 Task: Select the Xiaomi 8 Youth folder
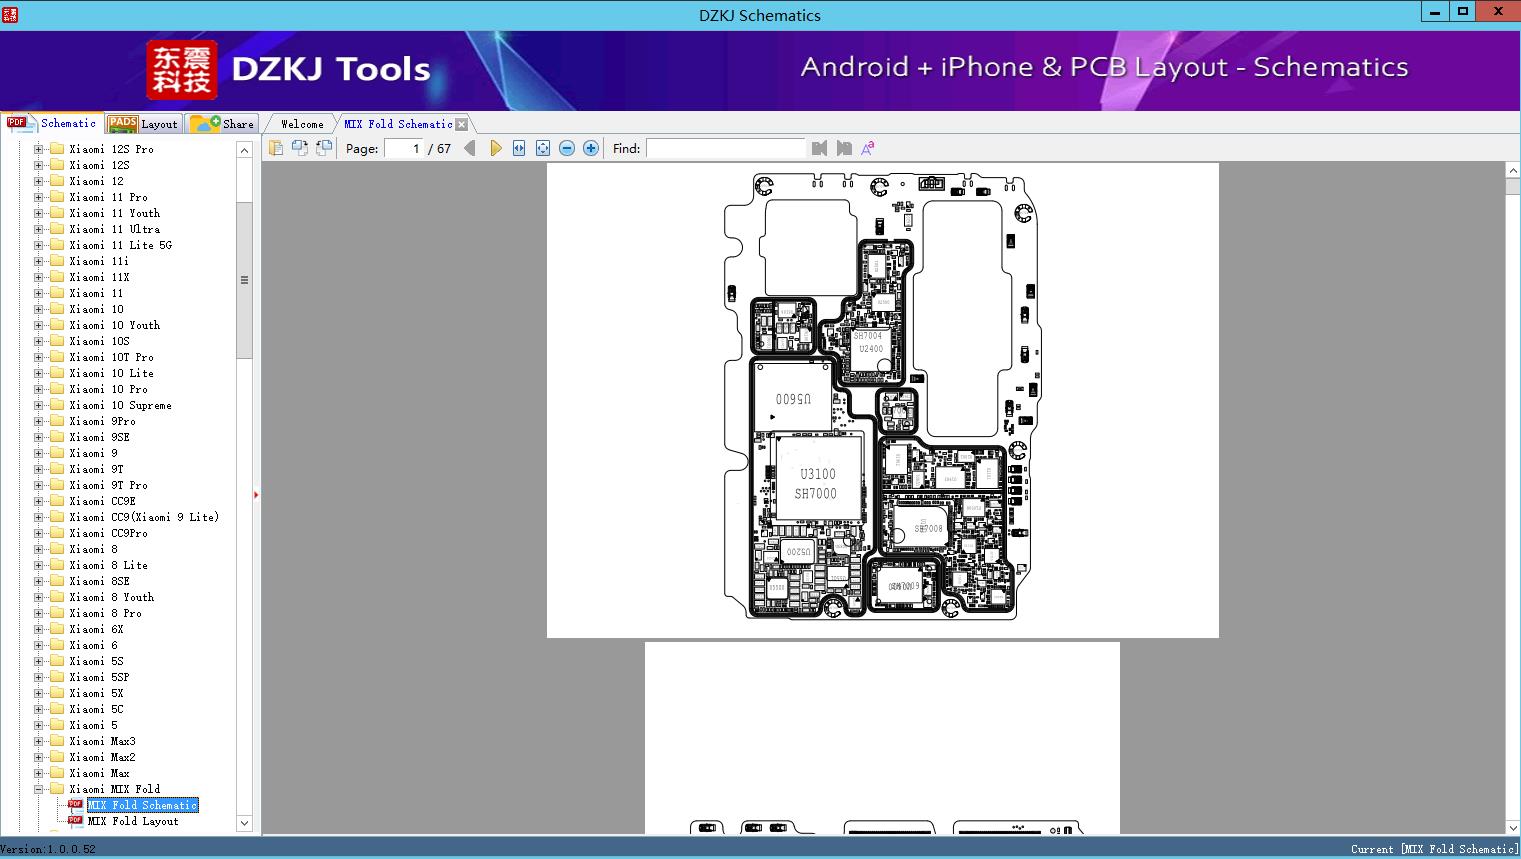[x=111, y=597]
